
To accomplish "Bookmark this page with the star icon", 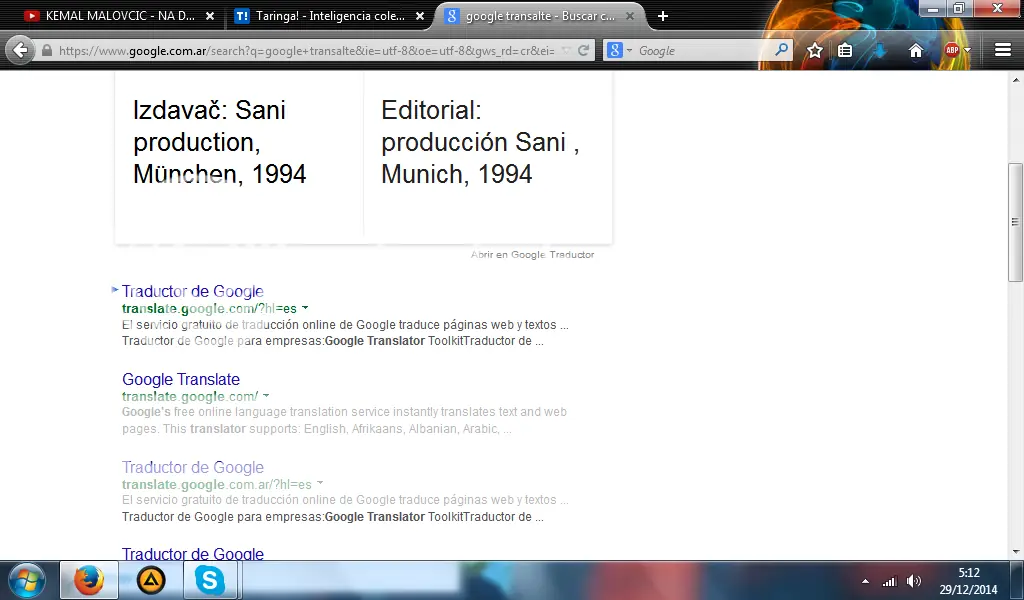I will 814,50.
